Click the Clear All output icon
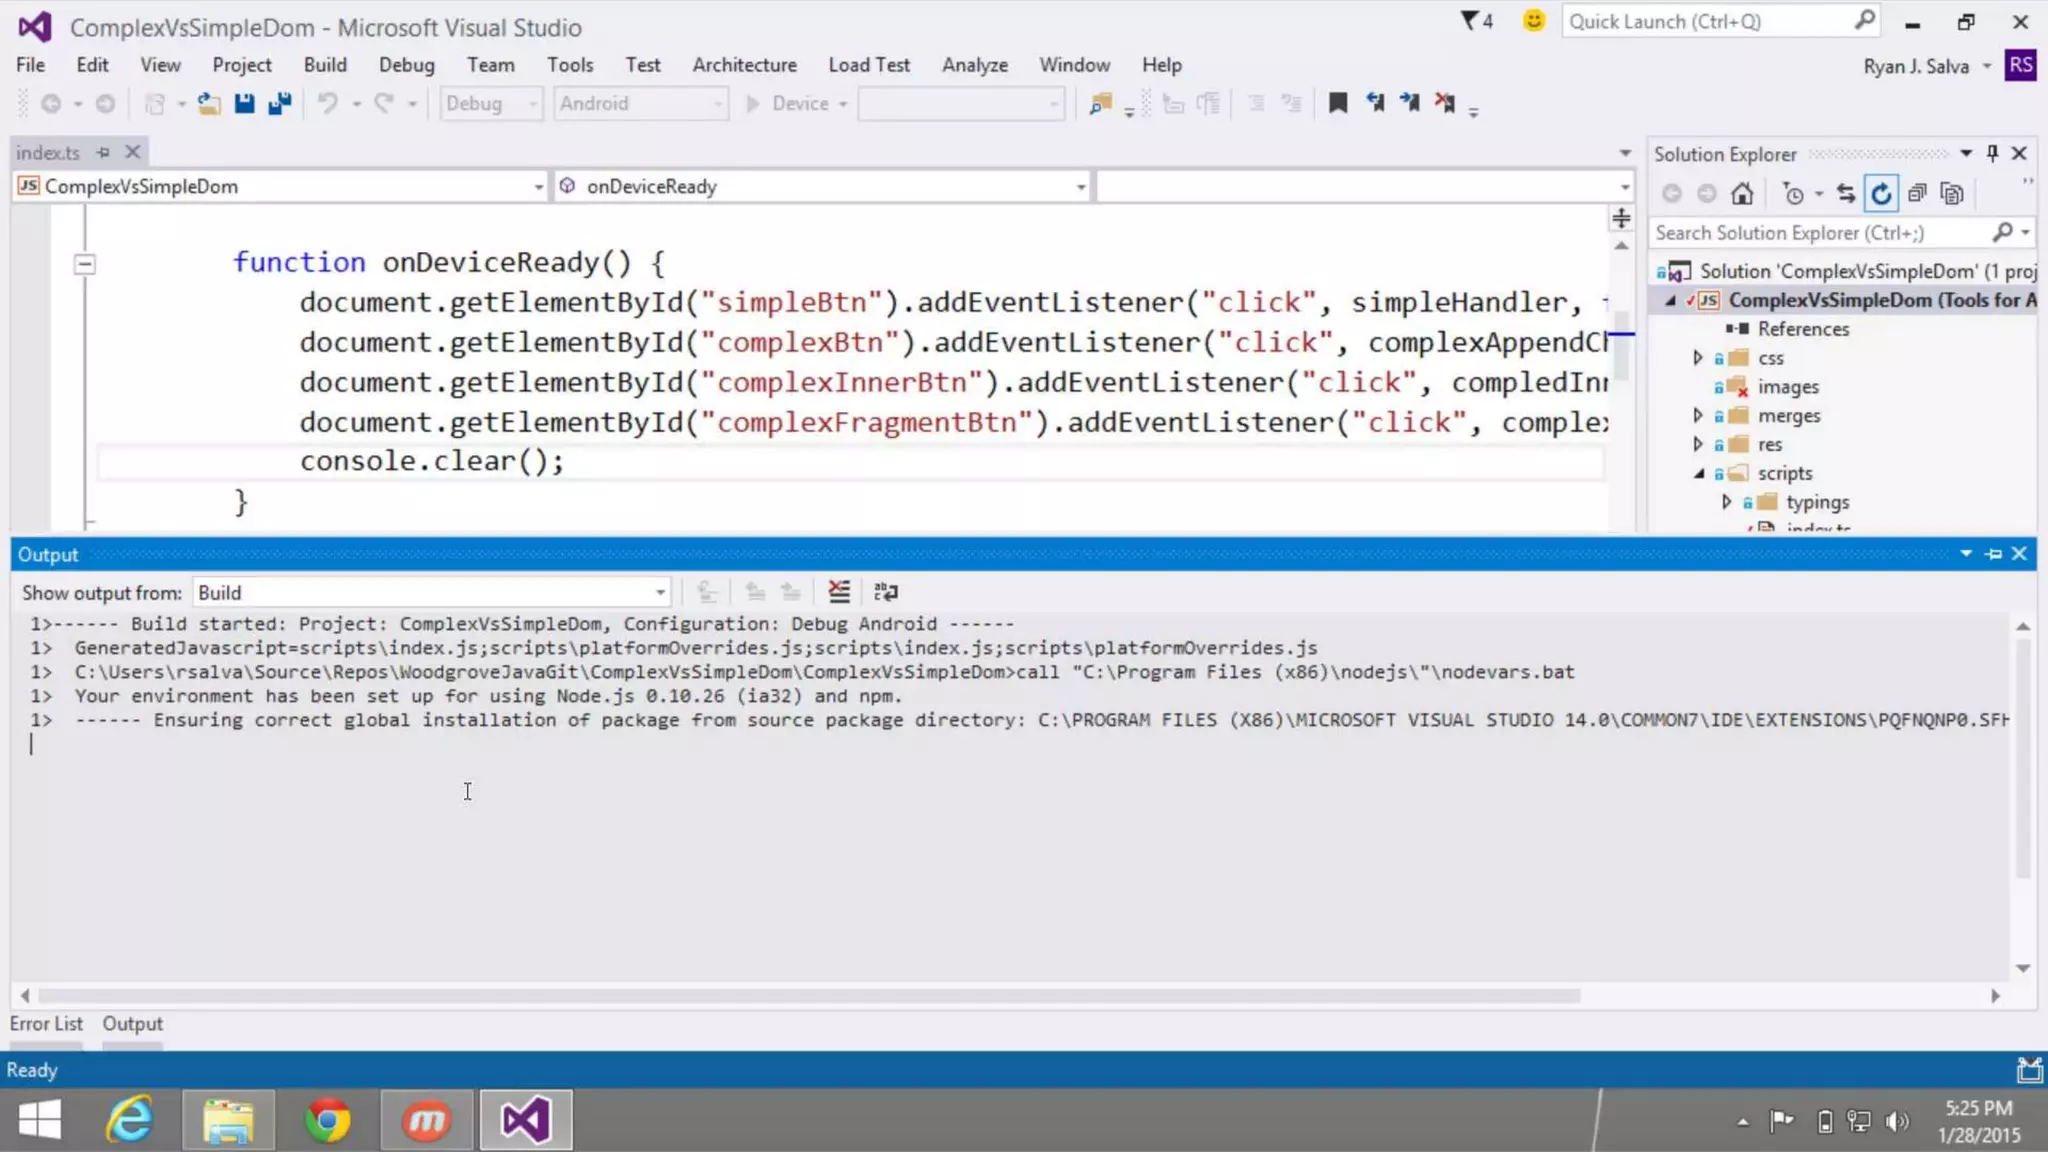Screen dimensions: 2048x1152 point(839,592)
